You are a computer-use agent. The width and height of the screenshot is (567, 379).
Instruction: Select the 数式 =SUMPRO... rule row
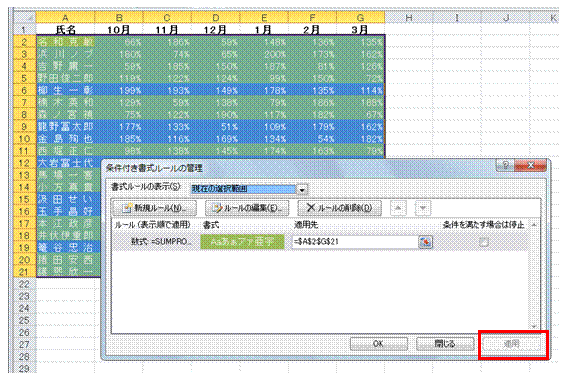320,242
